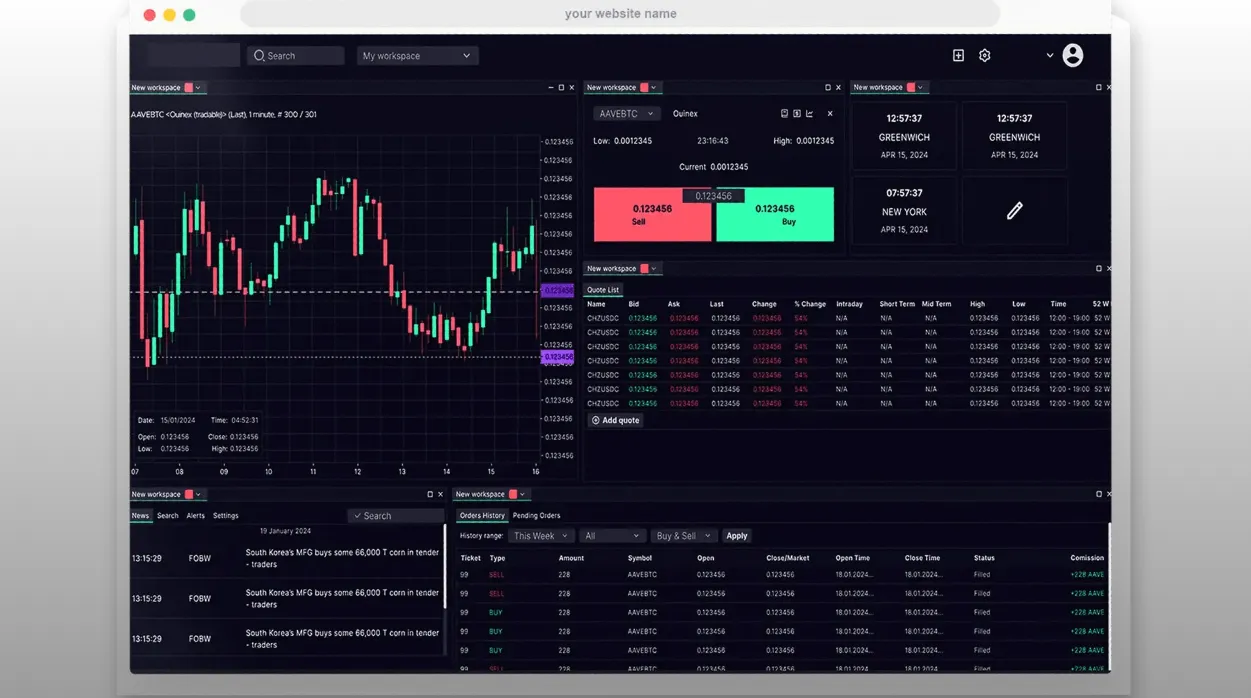Click red swatch on Quote List workspace tab
This screenshot has width=1251, height=698.
coord(644,268)
